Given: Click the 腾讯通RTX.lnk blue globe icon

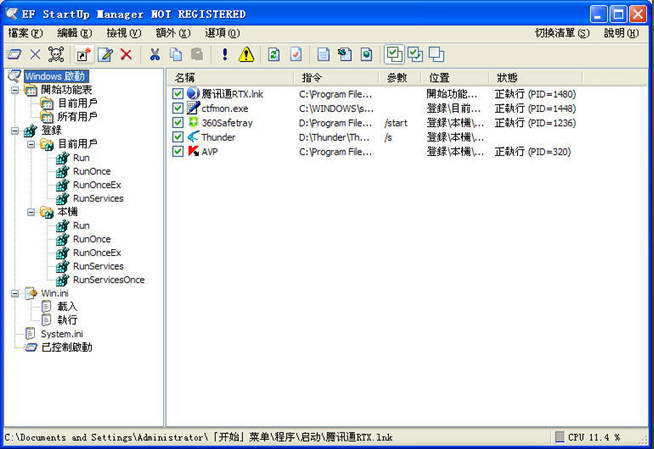Looking at the screenshot, I should 193,93.
